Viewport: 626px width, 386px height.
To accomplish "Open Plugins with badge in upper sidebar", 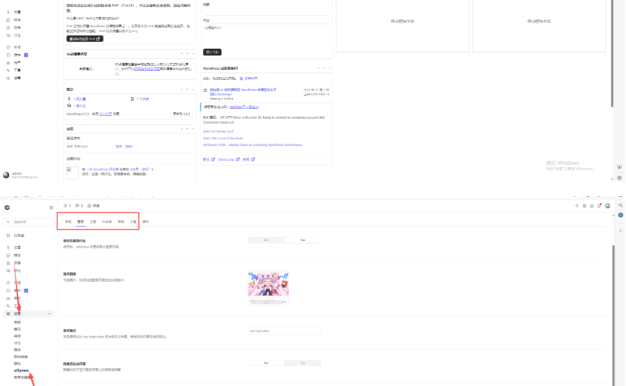I will pos(17,55).
